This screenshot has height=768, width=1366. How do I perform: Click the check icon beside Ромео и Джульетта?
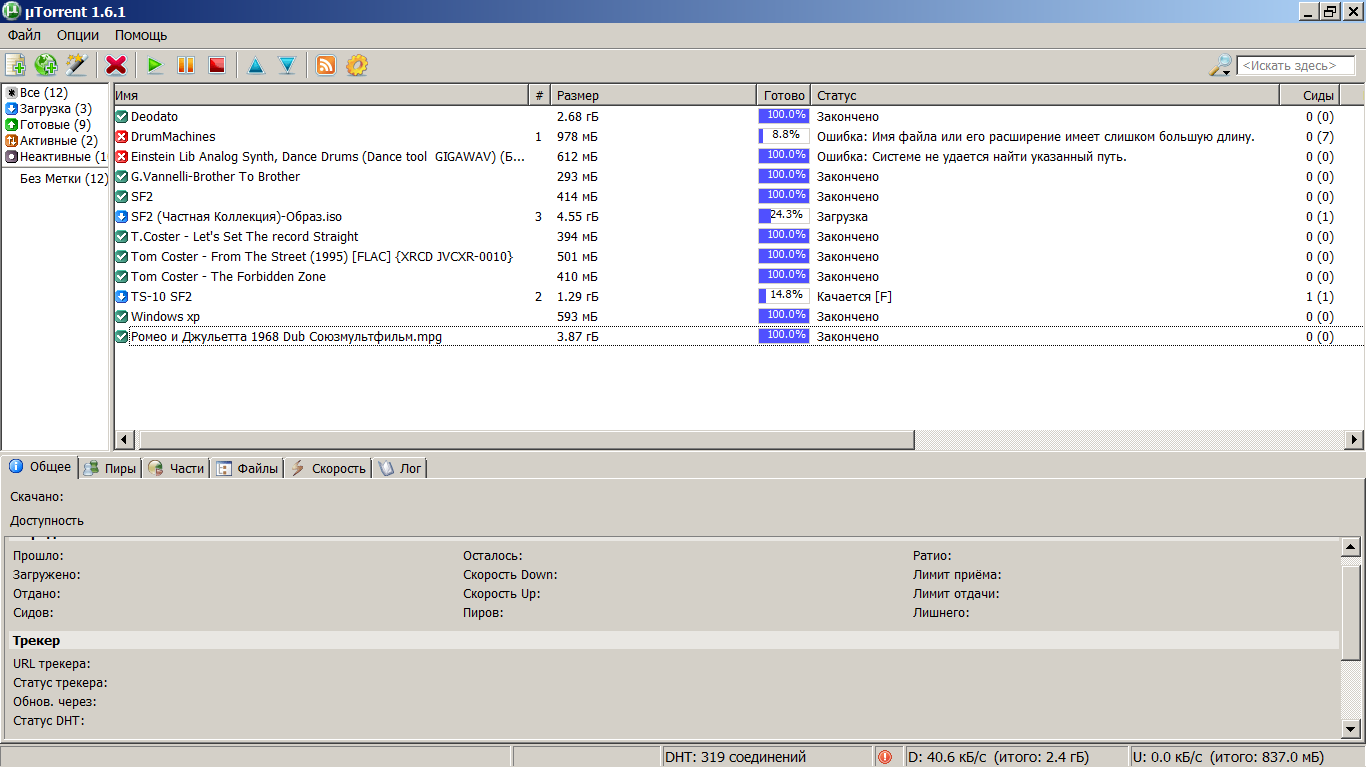click(x=122, y=337)
